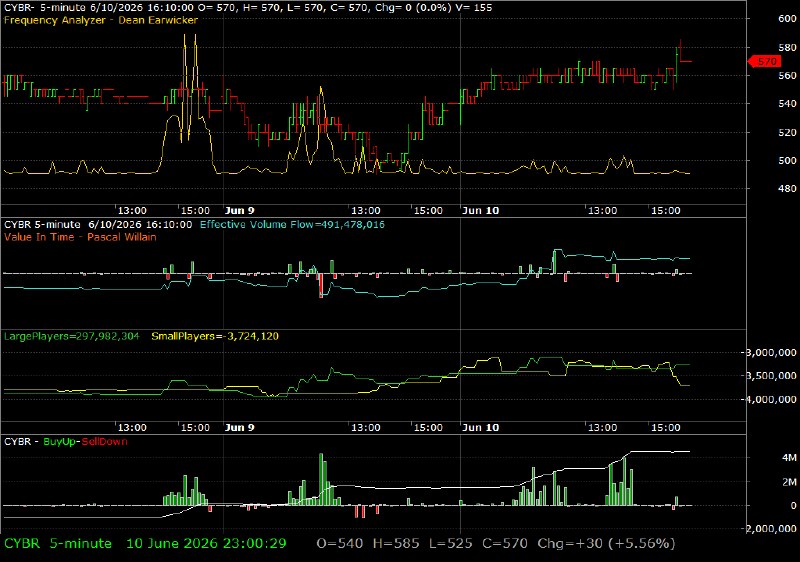Click the status bar date 10 June 2026 23:00:29
This screenshot has width=800, height=562.
coord(206,544)
